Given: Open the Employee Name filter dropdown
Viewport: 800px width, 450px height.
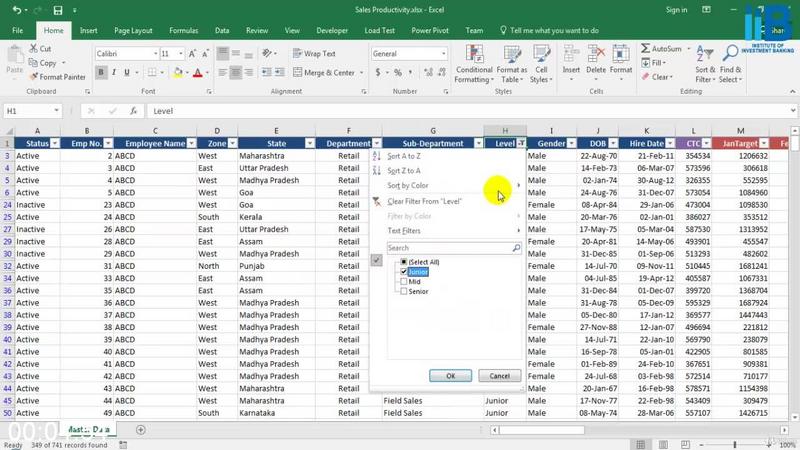Looking at the screenshot, I should point(191,143).
